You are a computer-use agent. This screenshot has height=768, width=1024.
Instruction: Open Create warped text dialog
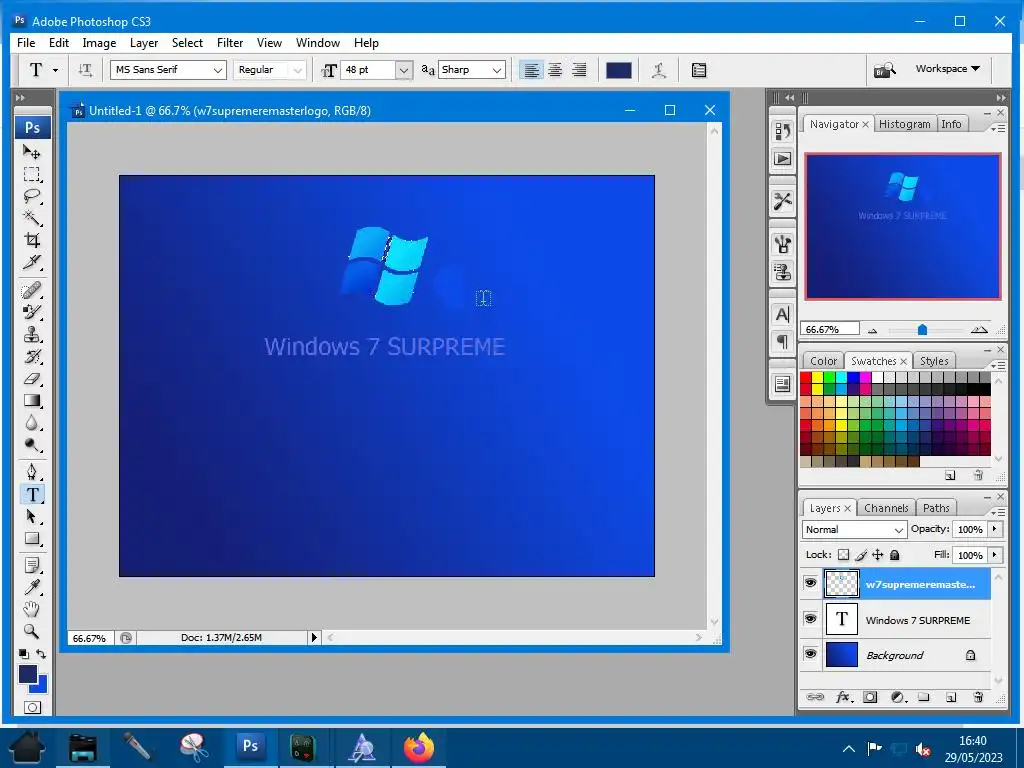659,70
